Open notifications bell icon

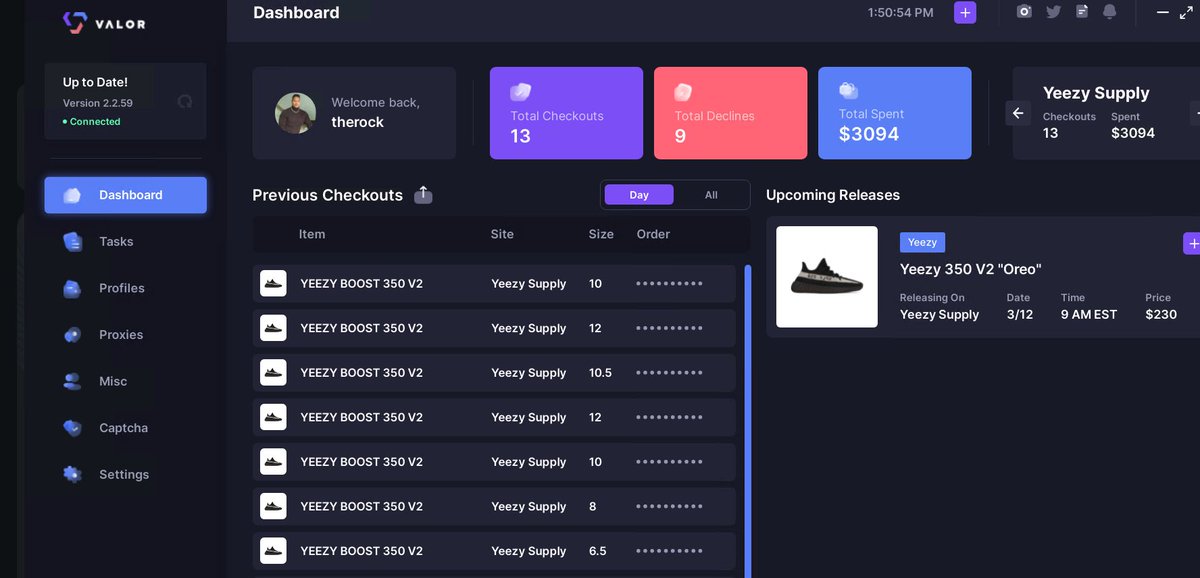[x=1109, y=12]
